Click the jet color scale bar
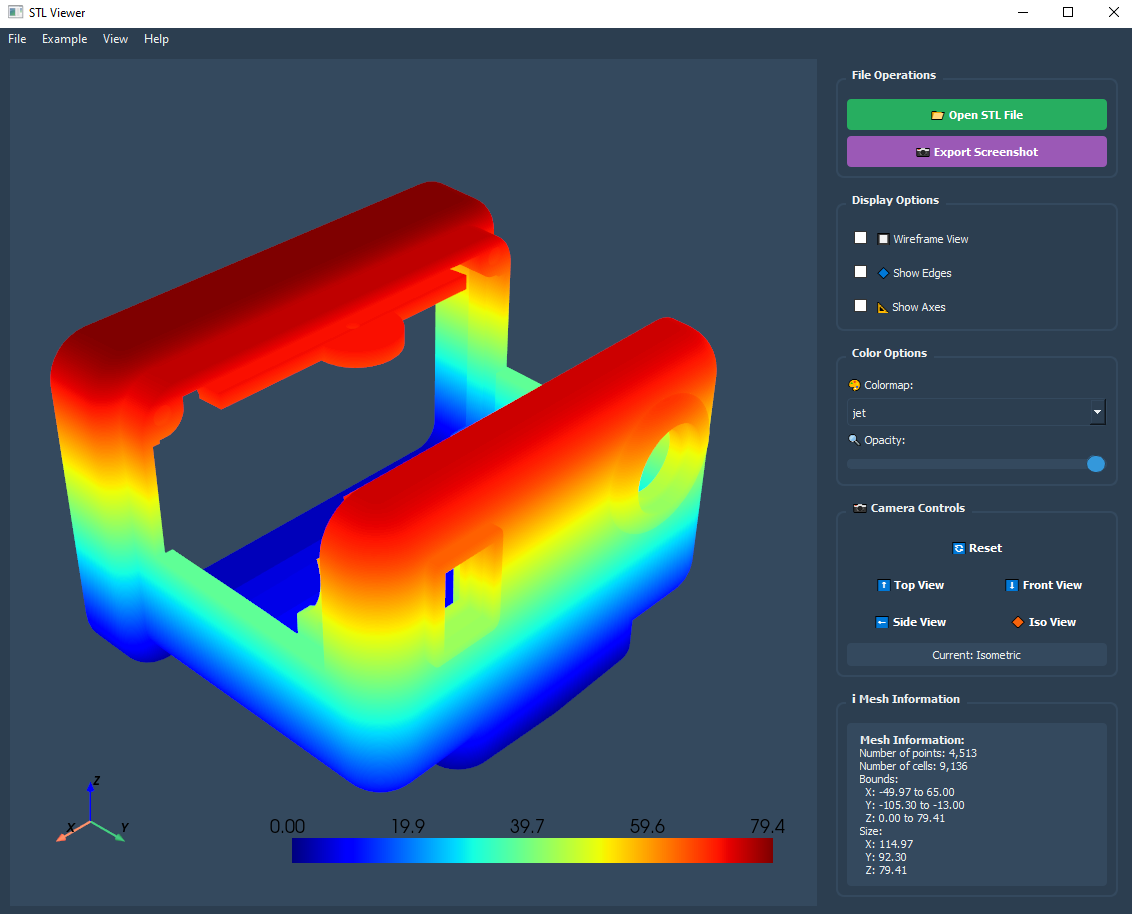1132x914 pixels. coord(532,850)
